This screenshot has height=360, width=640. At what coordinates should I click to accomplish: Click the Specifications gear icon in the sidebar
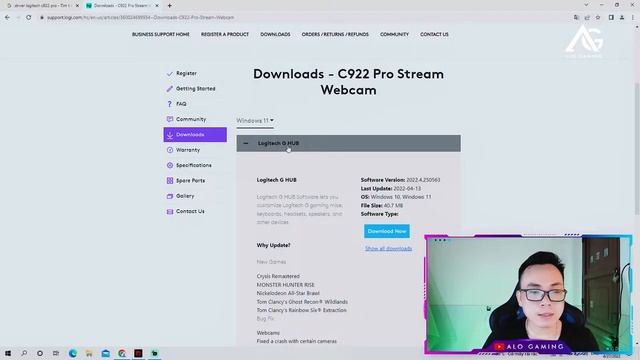point(170,165)
